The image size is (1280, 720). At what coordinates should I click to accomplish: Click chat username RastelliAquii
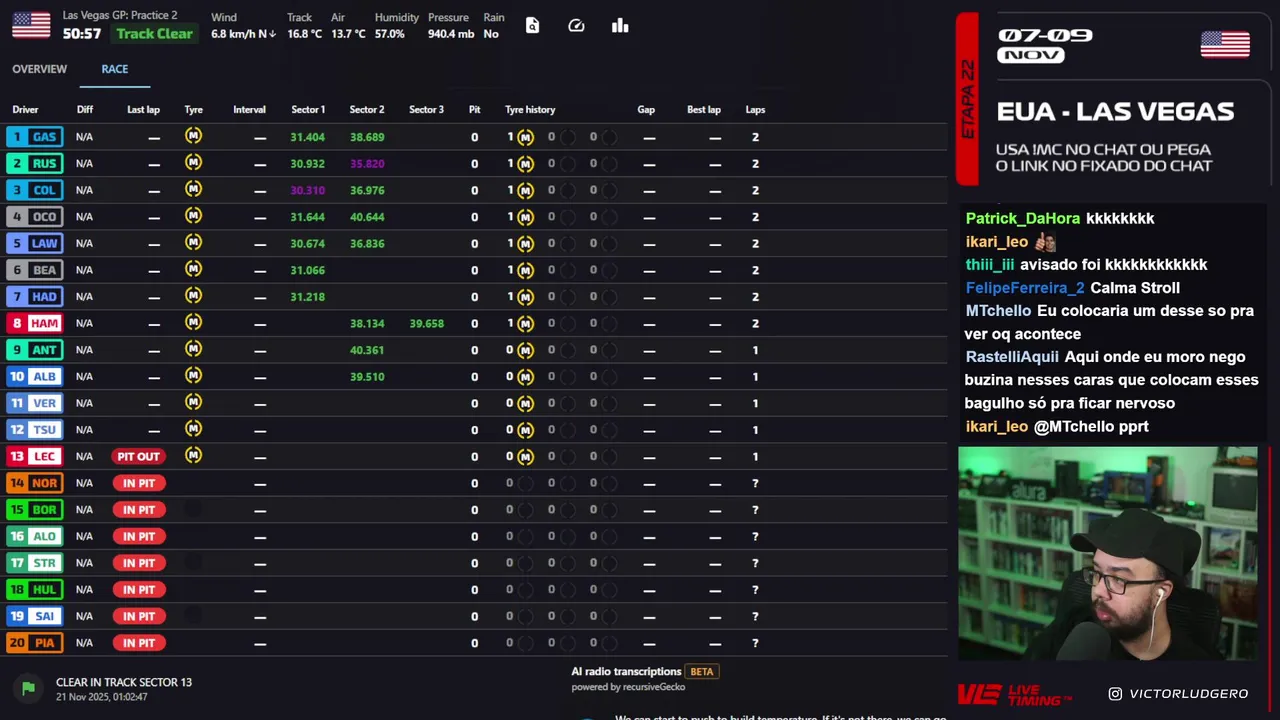tap(1012, 356)
